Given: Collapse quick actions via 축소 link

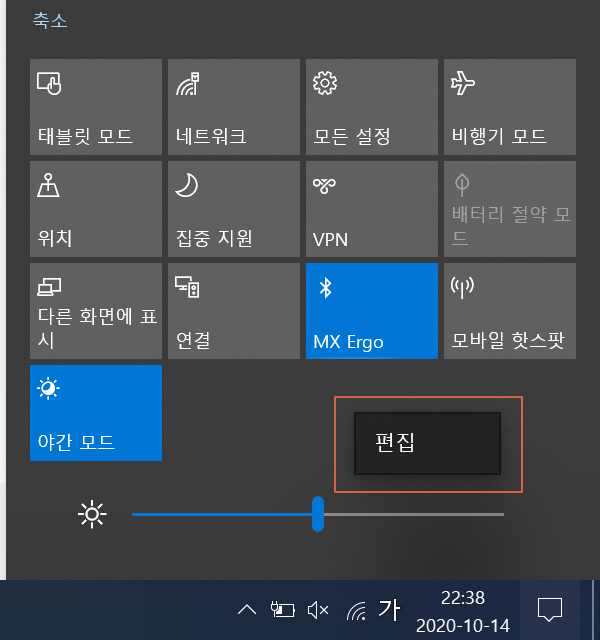Looking at the screenshot, I should pyautogui.click(x=50, y=20).
